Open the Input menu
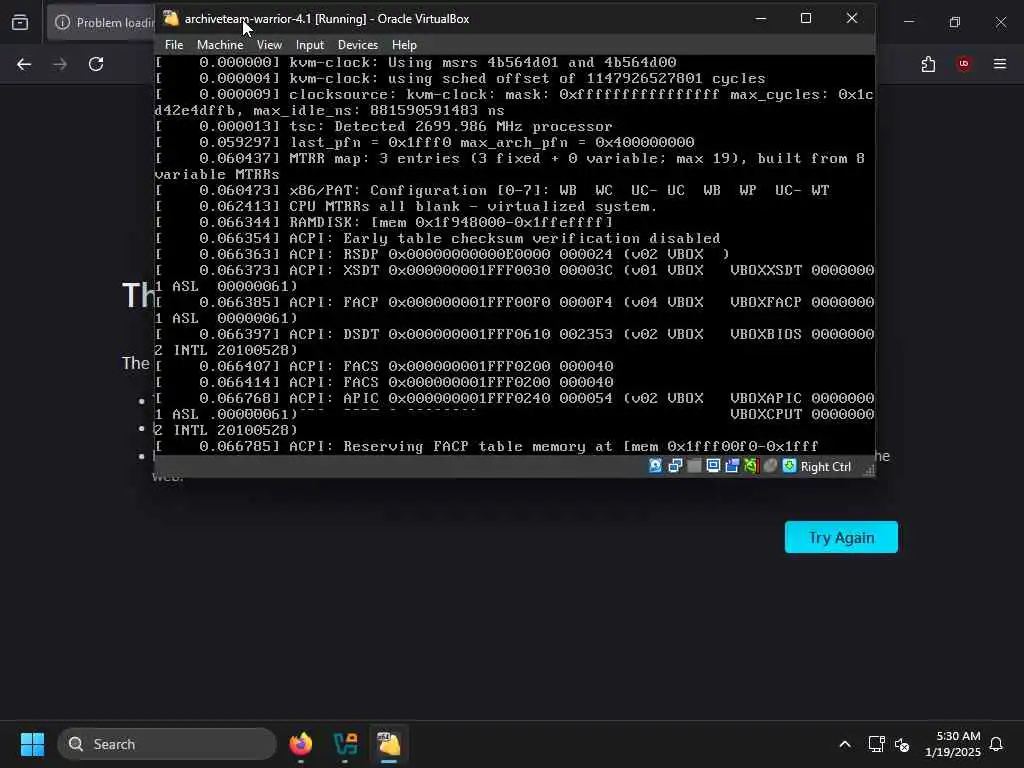Viewport: 1024px width, 768px height. pyautogui.click(x=310, y=45)
